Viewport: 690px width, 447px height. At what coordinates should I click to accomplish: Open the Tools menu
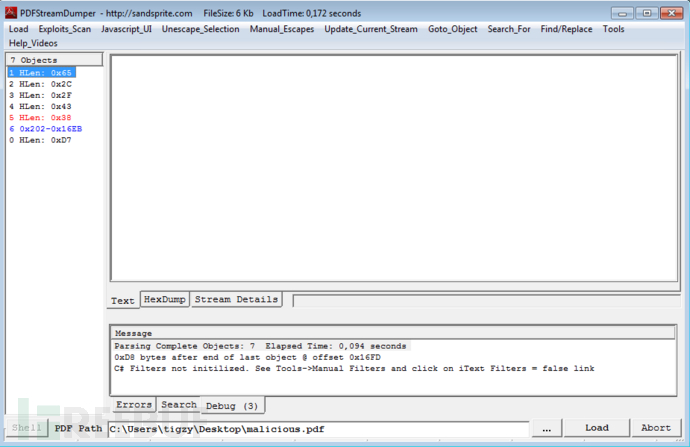pos(613,29)
